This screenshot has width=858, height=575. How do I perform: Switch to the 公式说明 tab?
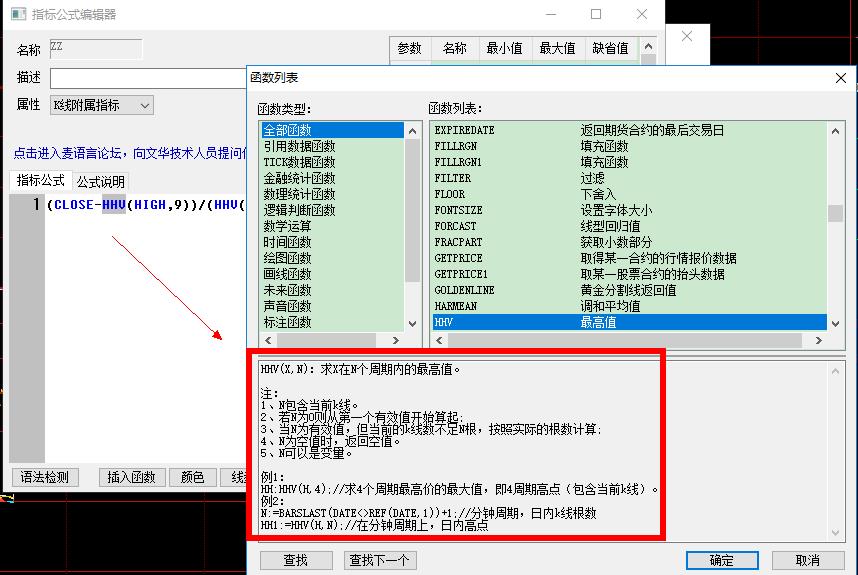101,182
